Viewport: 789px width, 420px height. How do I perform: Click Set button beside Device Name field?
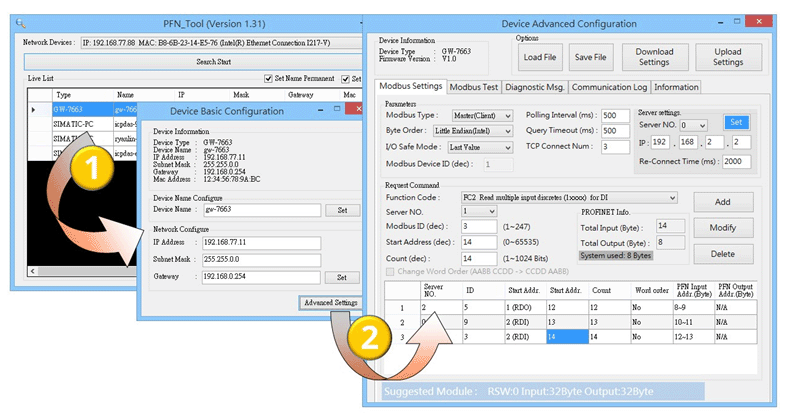click(342, 210)
